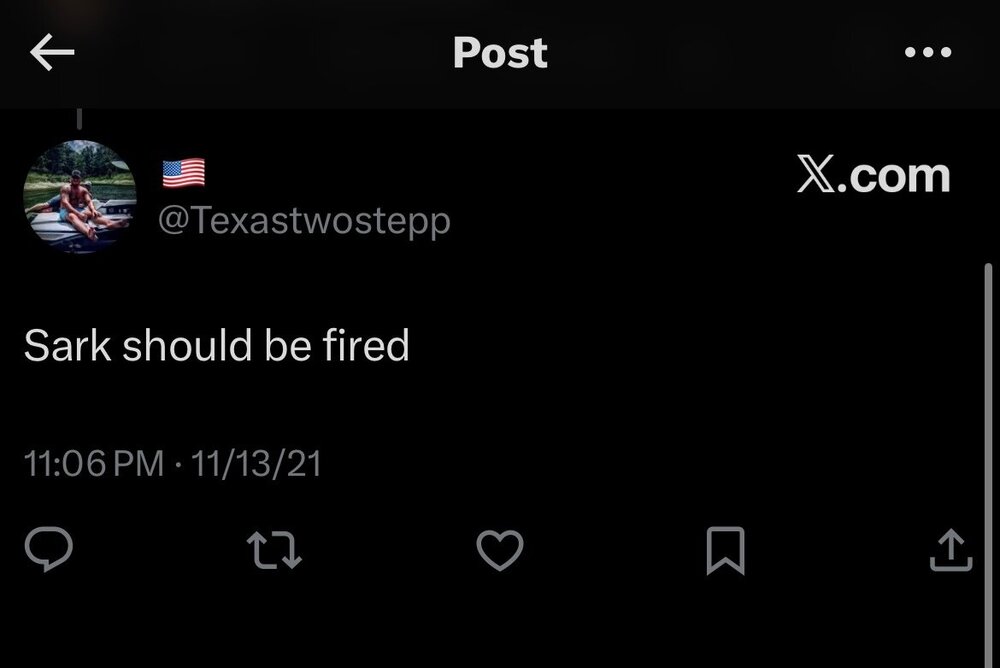Screen dimensions: 1000x668
Task: Open the @Texastwostepp profile handle
Action: [304, 221]
